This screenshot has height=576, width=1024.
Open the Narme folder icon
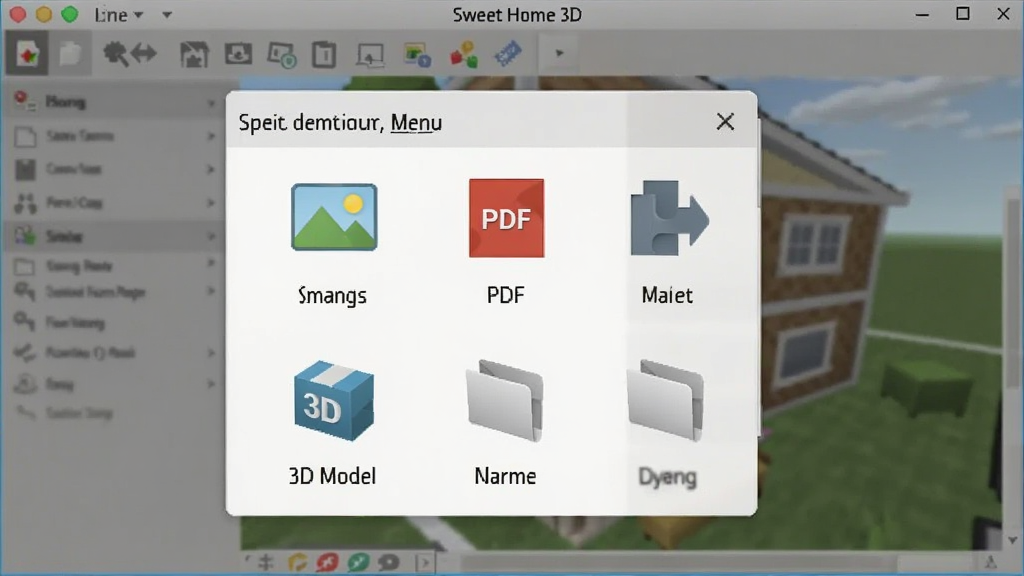(504, 400)
